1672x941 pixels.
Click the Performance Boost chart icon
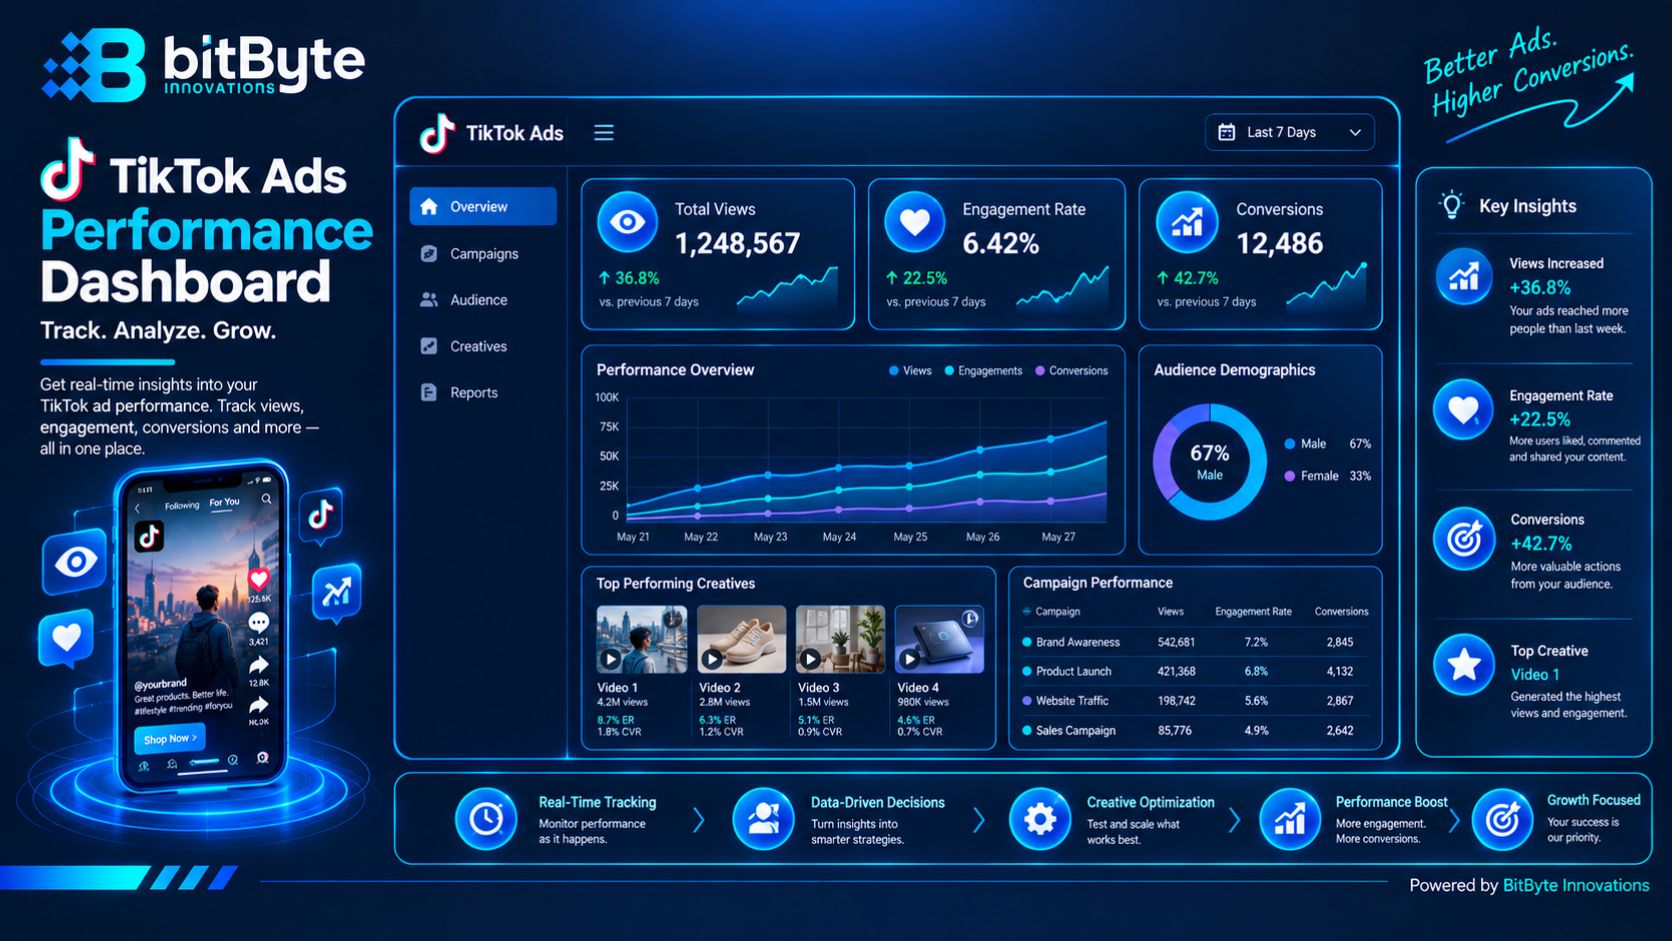point(1289,819)
